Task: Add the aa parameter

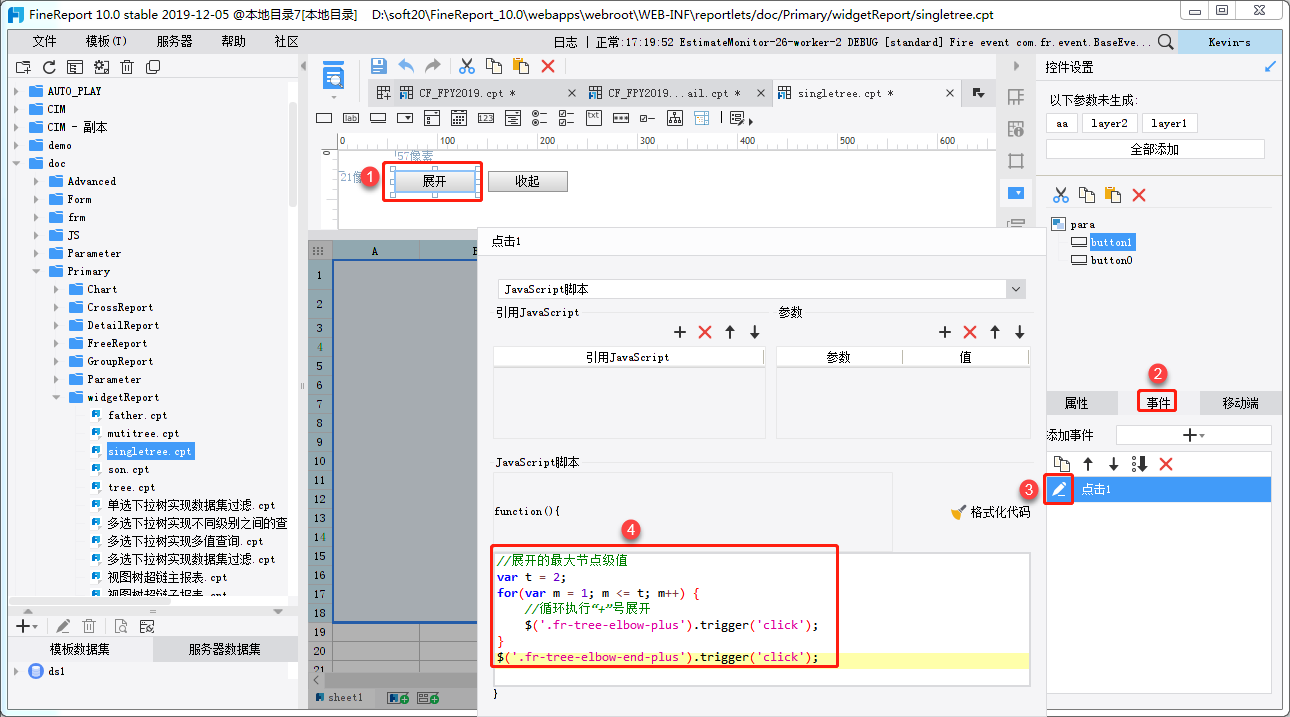Action: (x=1062, y=123)
